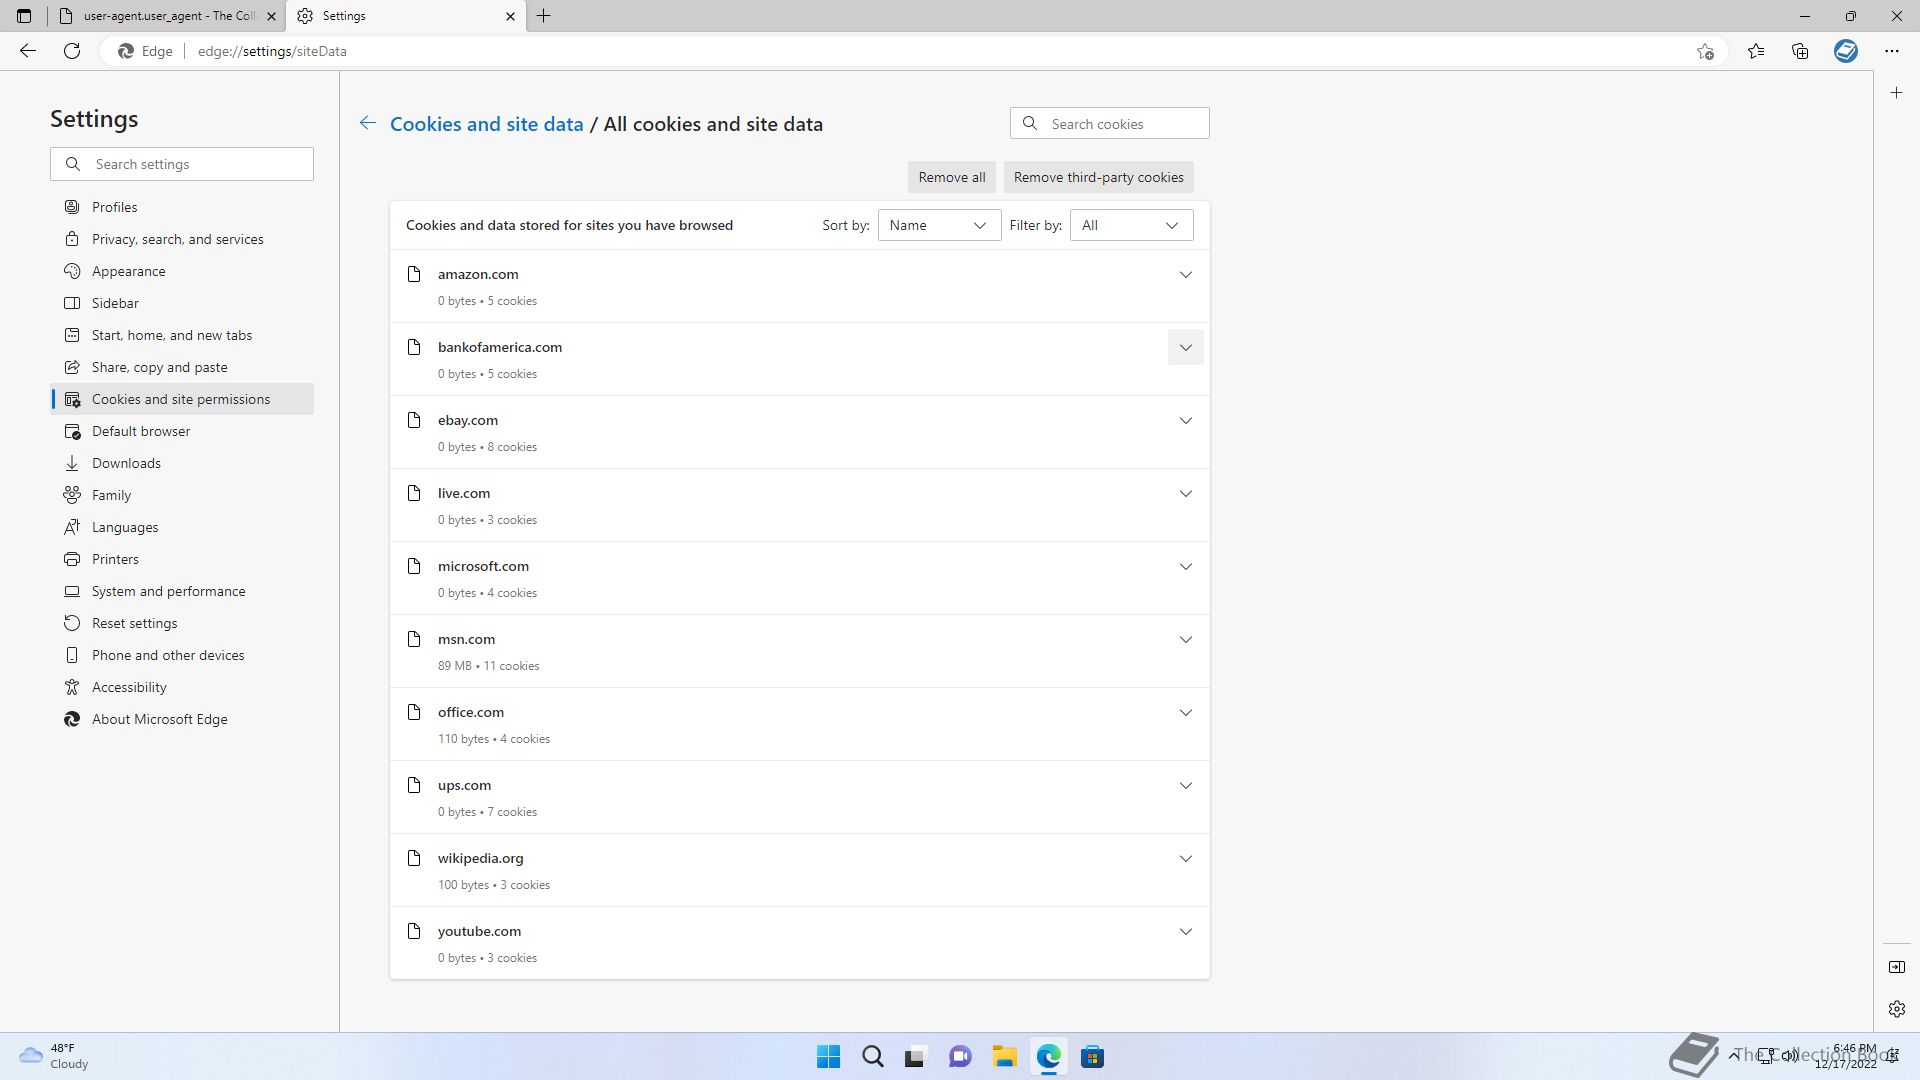
Task: Expand live.com cookie details
Action: tap(1186, 493)
